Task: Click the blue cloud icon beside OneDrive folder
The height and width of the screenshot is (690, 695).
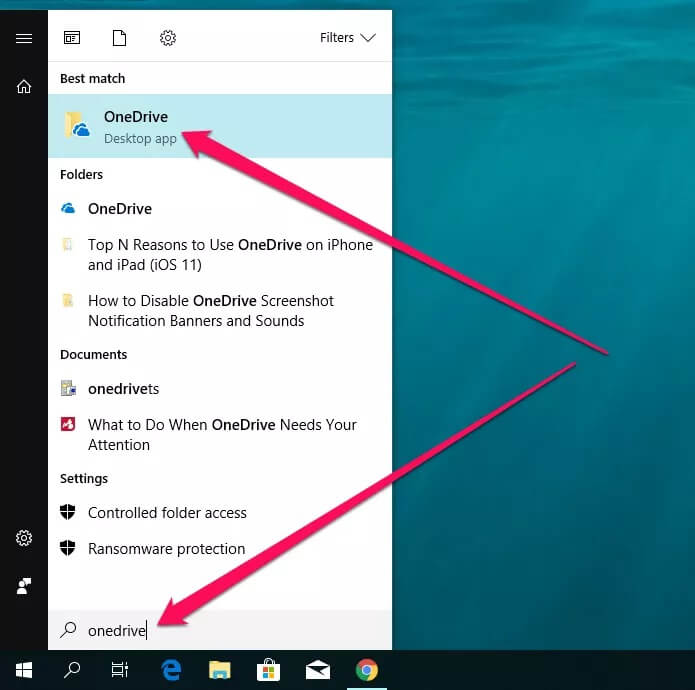Action: (x=68, y=208)
